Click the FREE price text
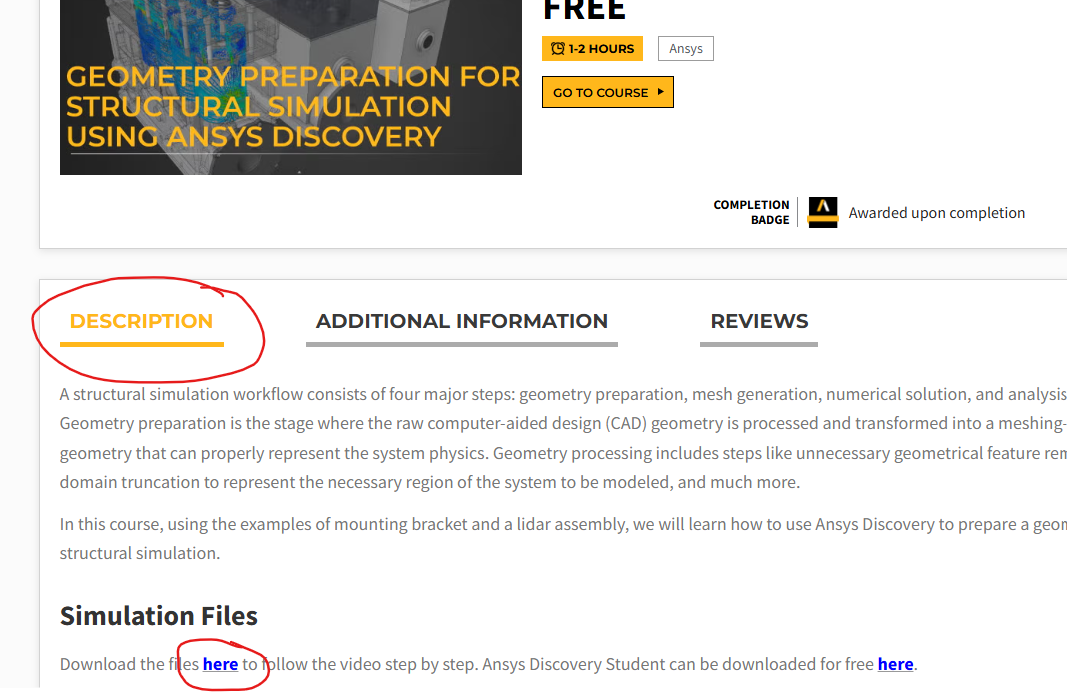The height and width of the screenshot is (693, 1067). (x=584, y=10)
